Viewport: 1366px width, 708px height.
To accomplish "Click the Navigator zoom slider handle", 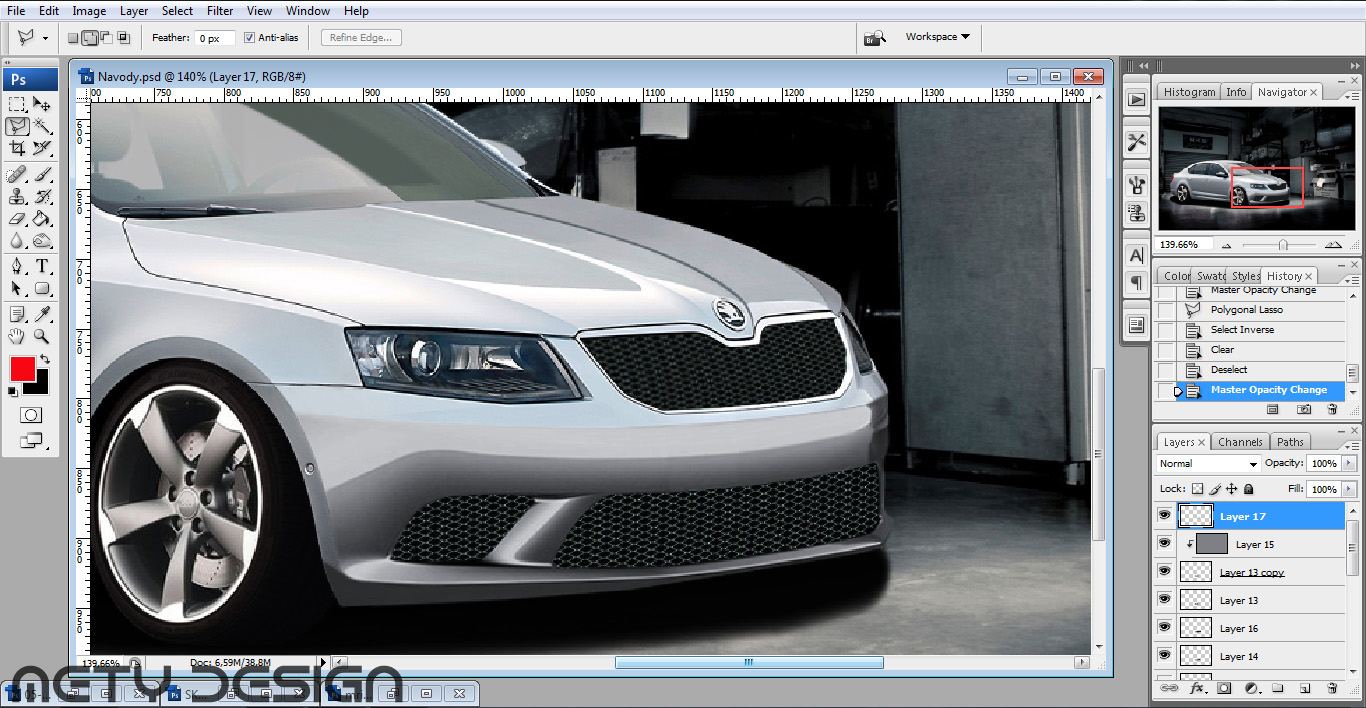I will (1283, 244).
